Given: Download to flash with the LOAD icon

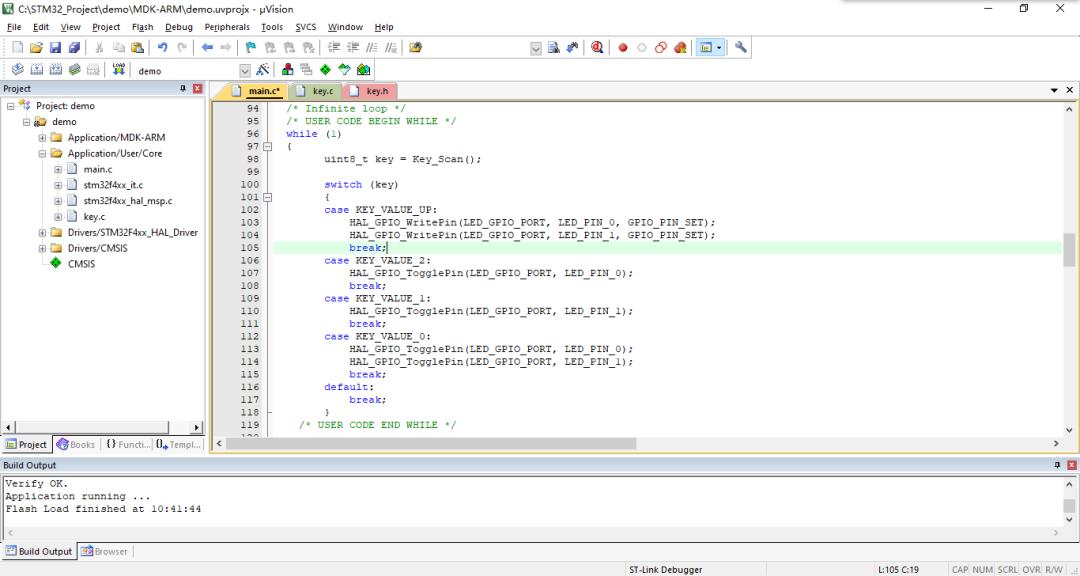Looking at the screenshot, I should pyautogui.click(x=118, y=70).
